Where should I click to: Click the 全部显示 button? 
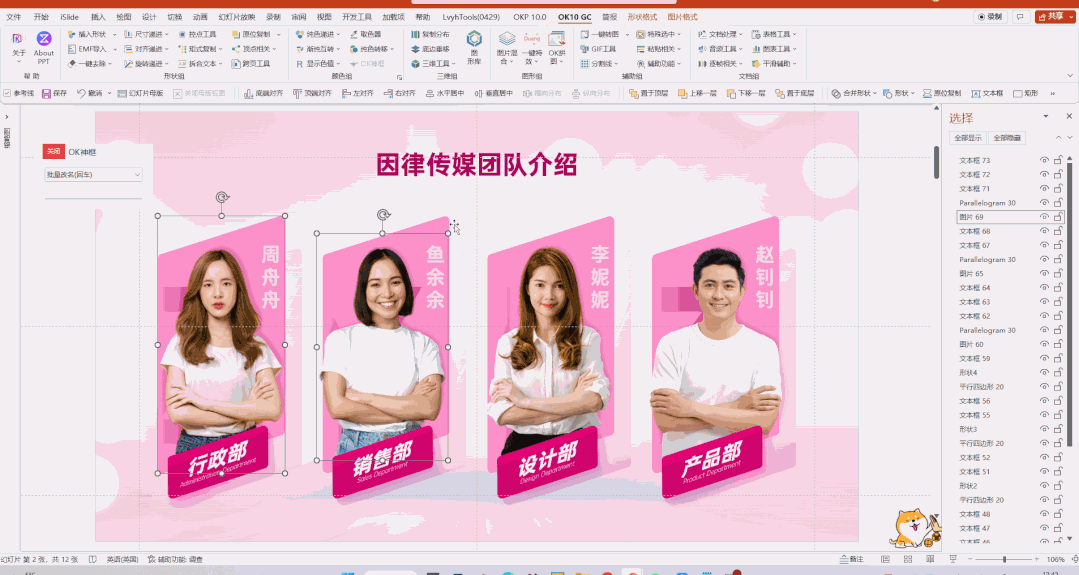[x=968, y=138]
